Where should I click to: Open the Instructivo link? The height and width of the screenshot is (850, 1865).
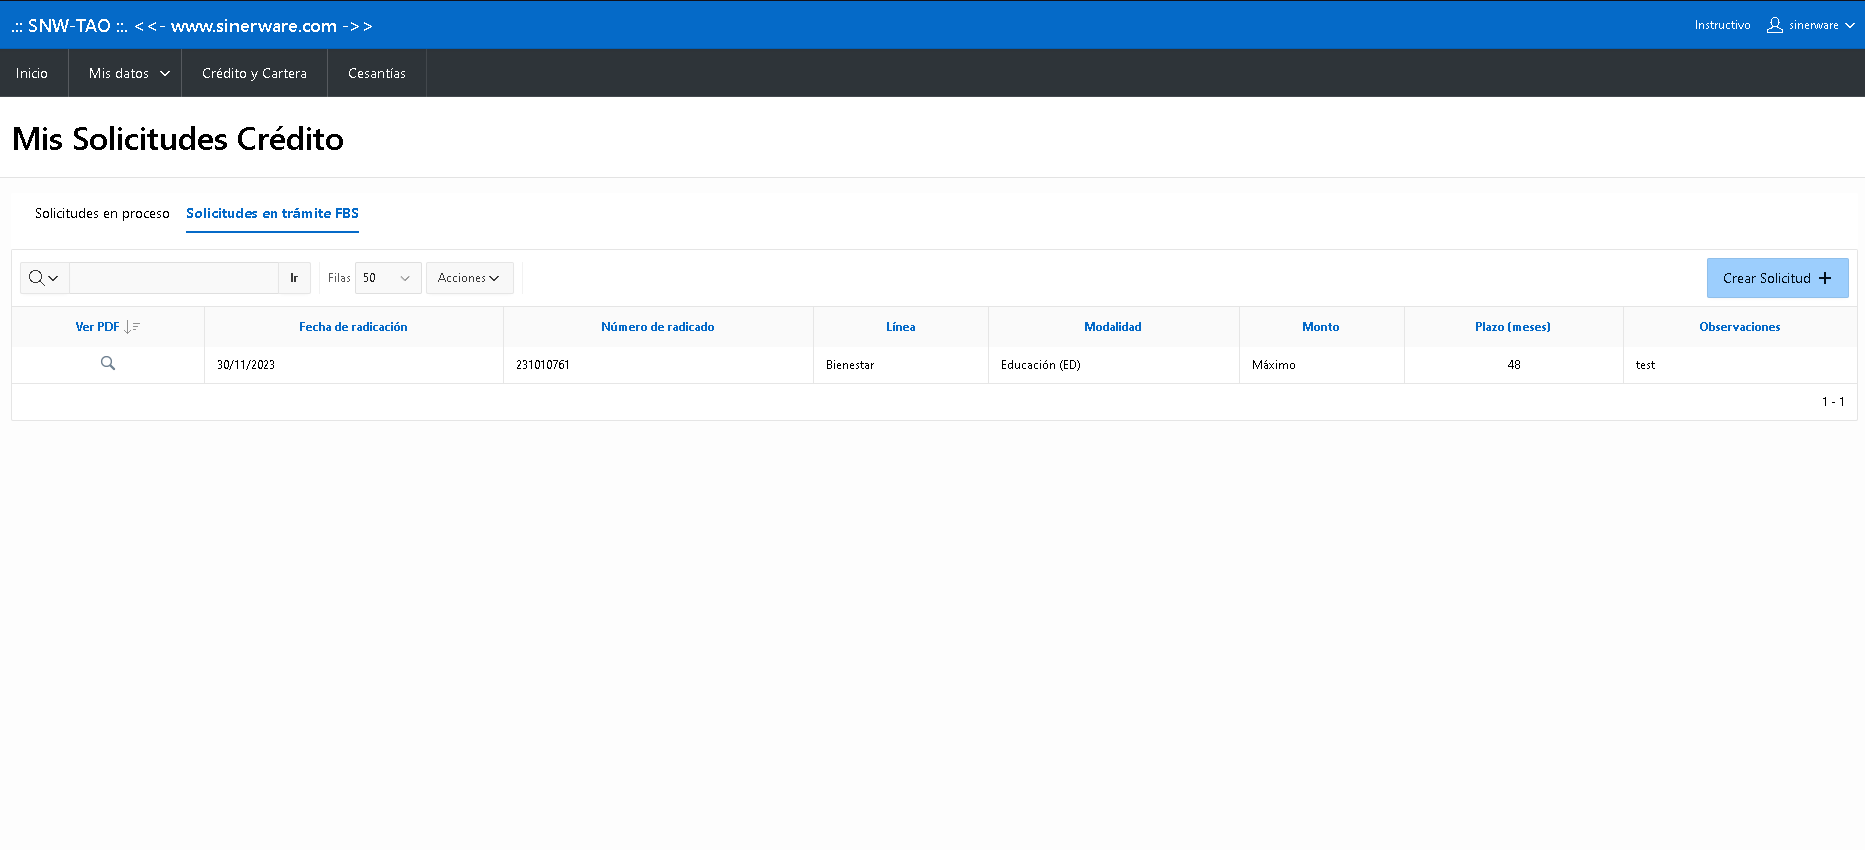pyautogui.click(x=1722, y=25)
